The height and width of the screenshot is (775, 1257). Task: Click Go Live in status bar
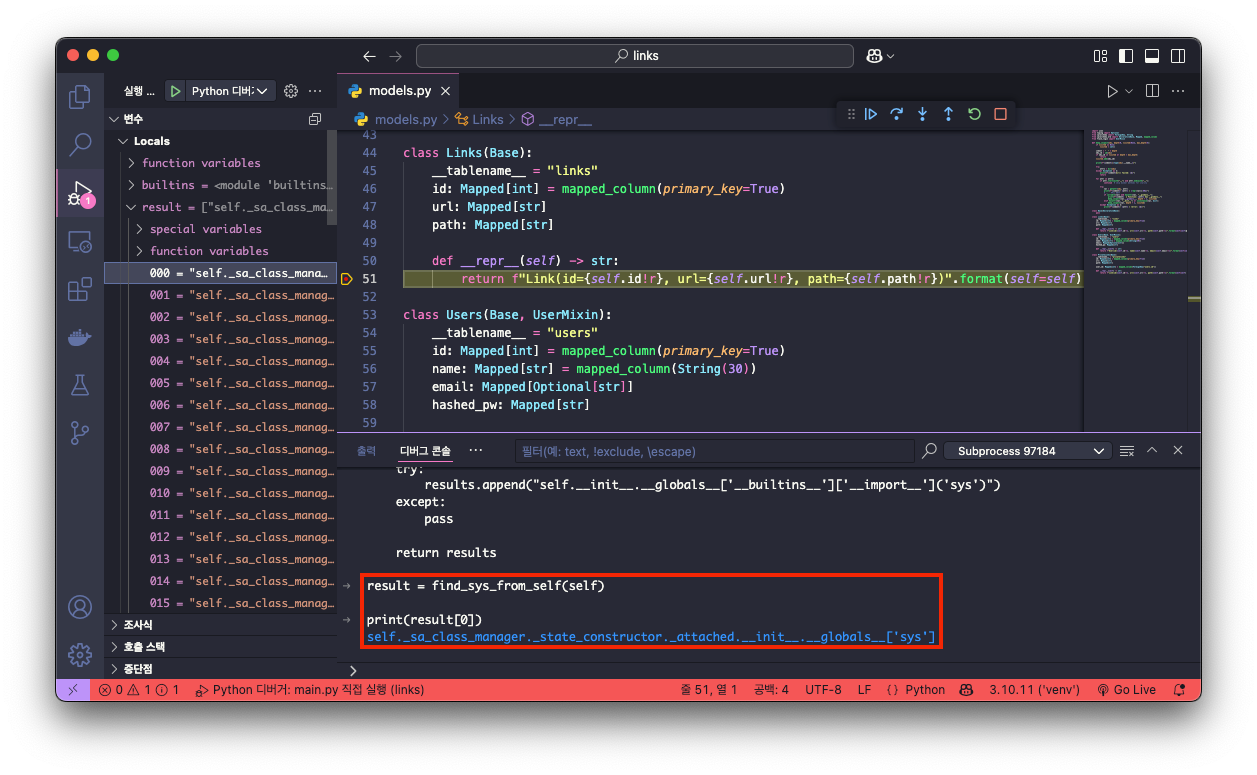pos(1126,690)
